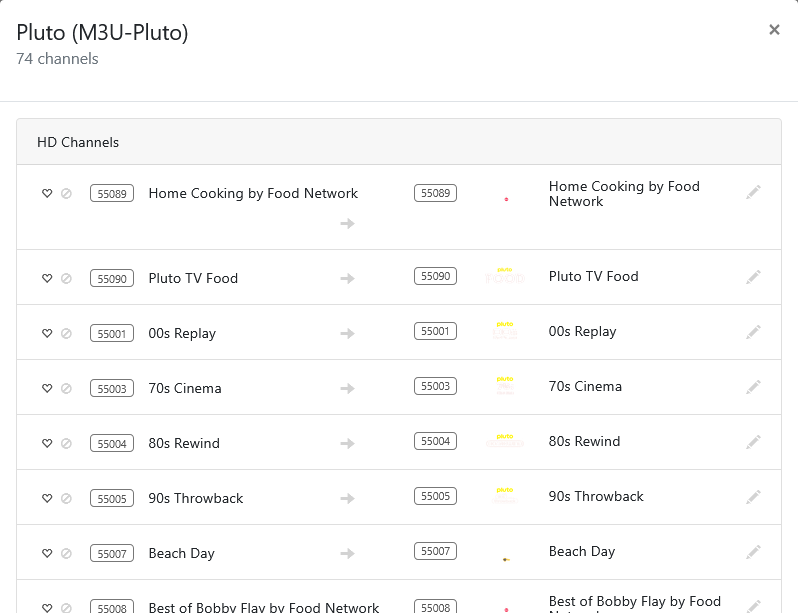Disable the 00s Replay channel
Image resolution: width=798 pixels, height=613 pixels.
[x=66, y=333]
